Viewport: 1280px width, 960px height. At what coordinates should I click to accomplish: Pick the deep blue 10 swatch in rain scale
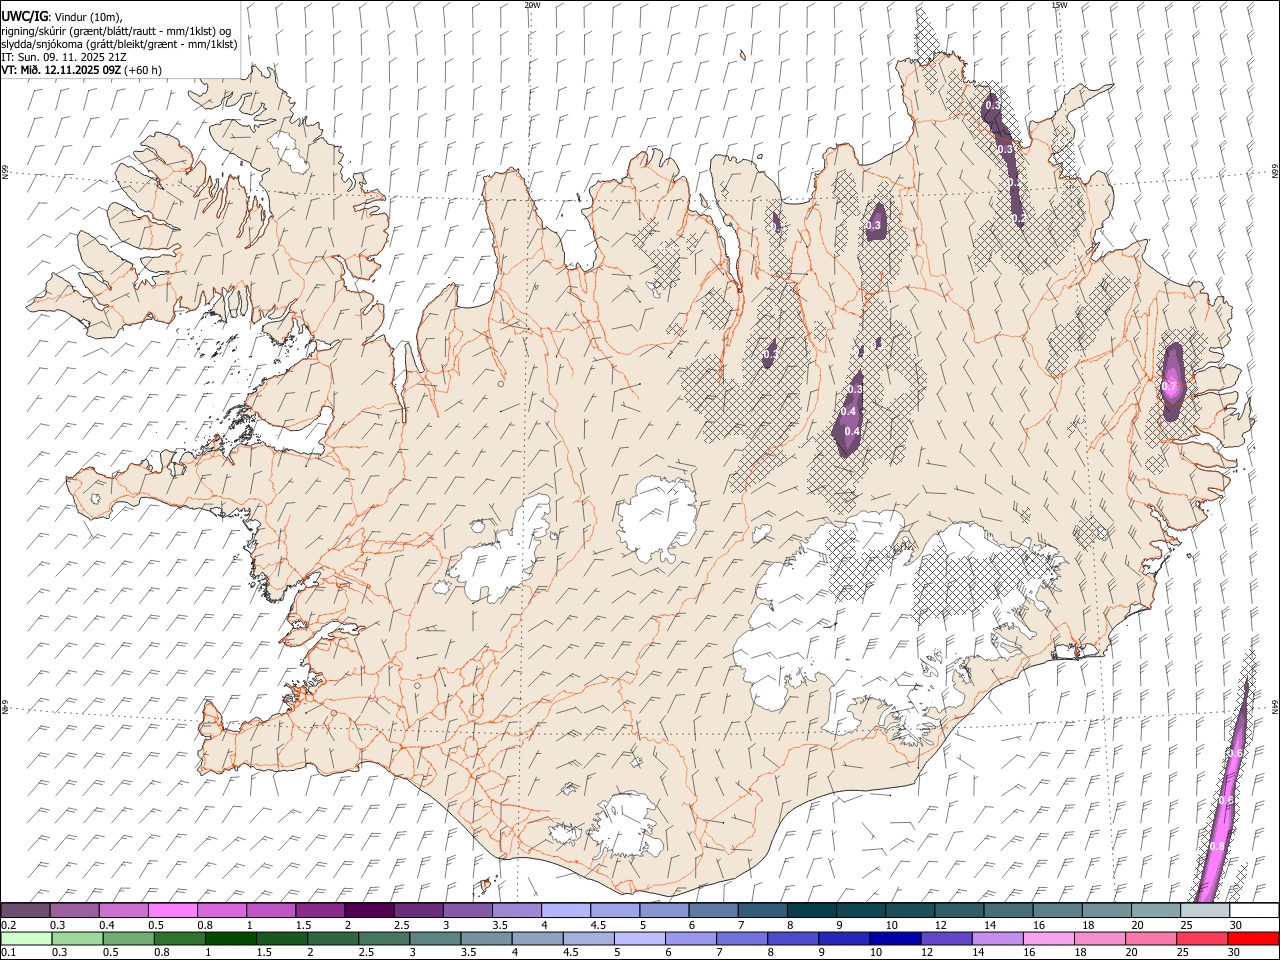[x=895, y=939]
